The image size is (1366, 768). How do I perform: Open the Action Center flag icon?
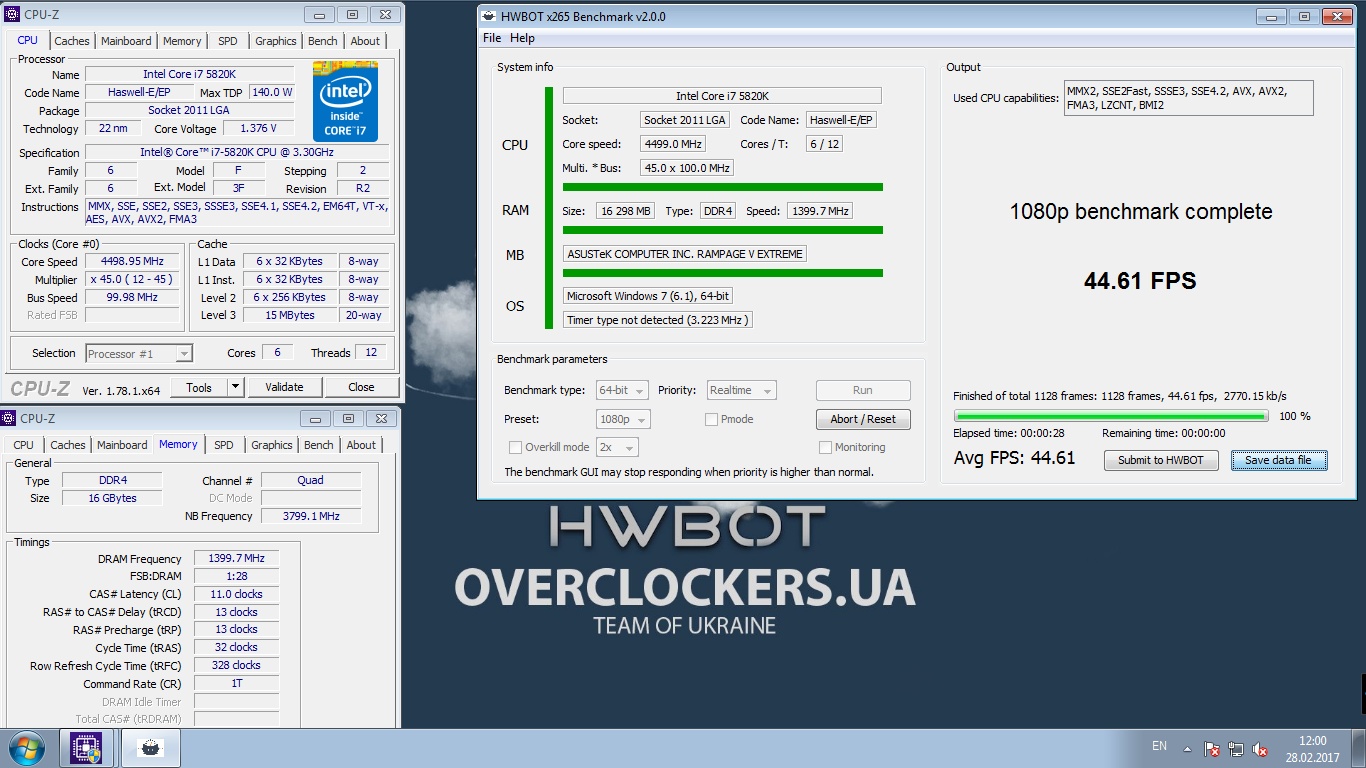[1212, 748]
